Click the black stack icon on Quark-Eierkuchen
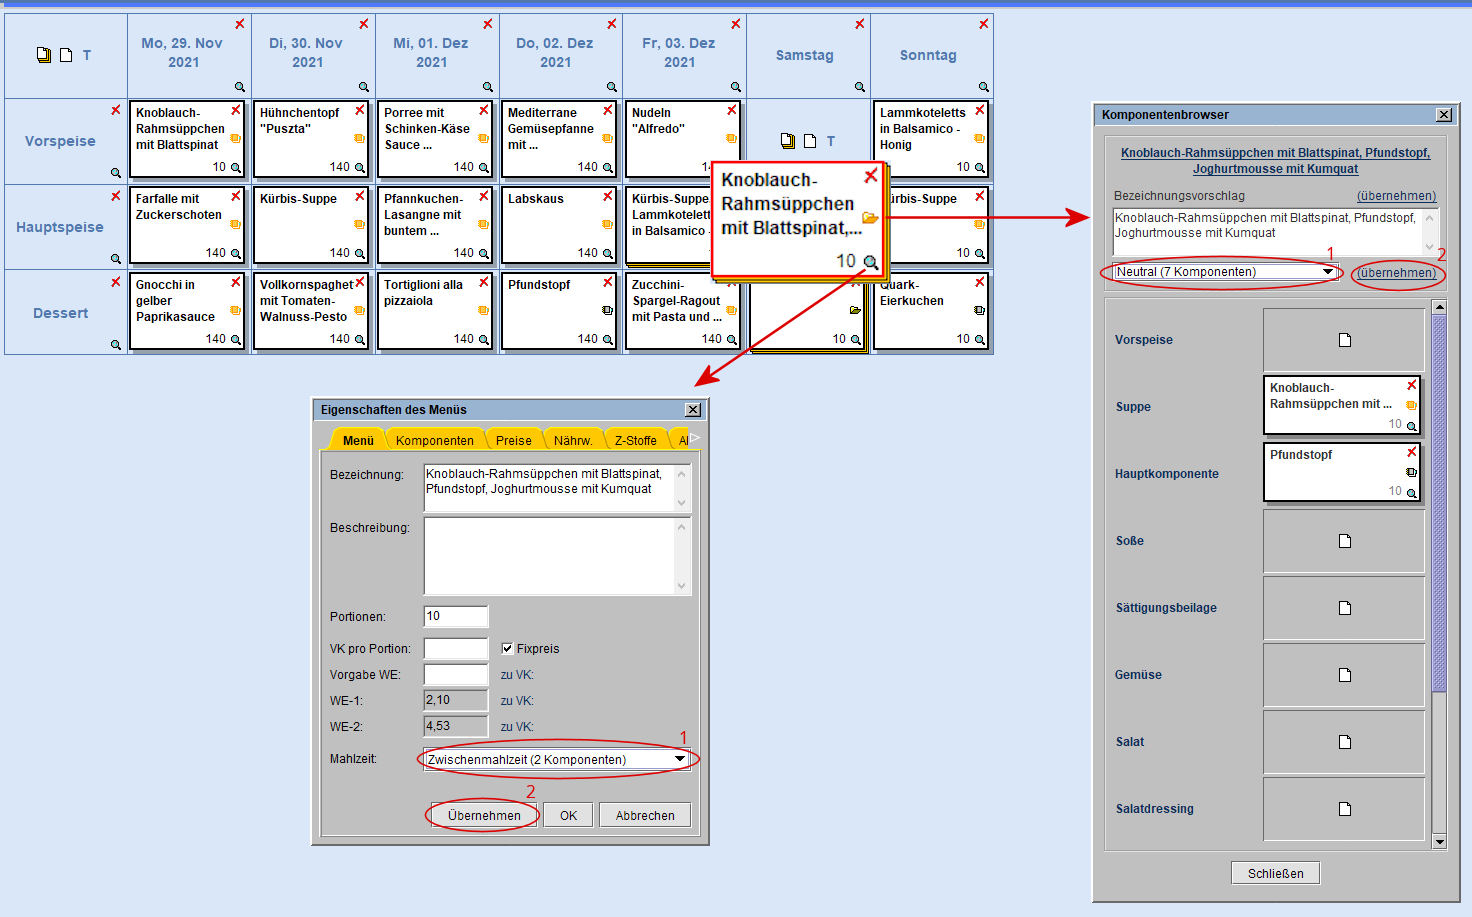 (x=980, y=310)
